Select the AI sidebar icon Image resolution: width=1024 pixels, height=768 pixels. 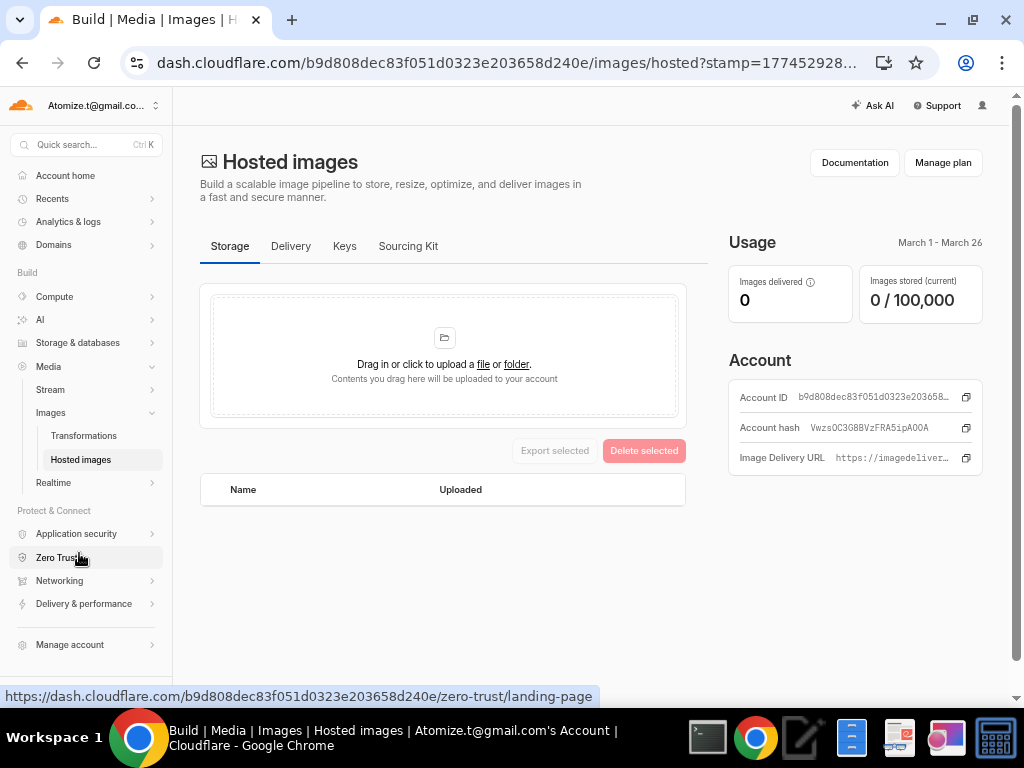22,320
